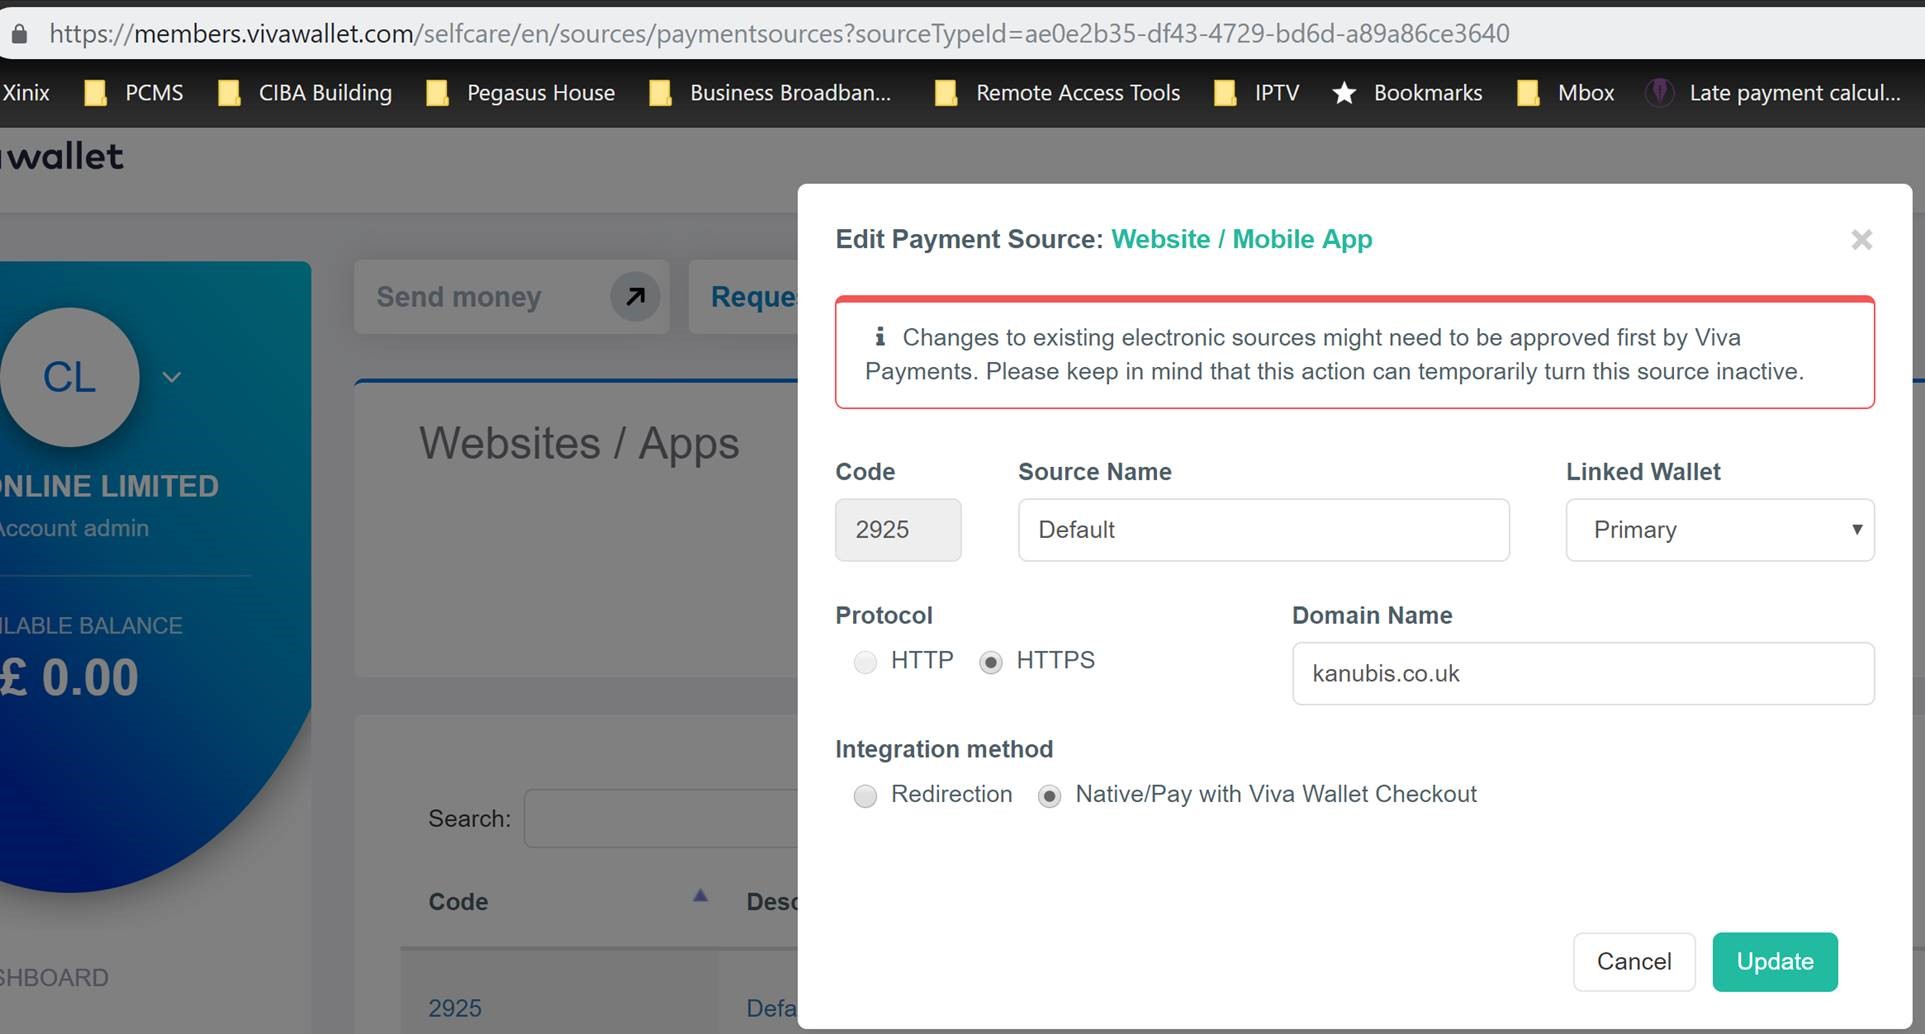
Task: Click the CL account avatar circle
Action: (x=70, y=377)
